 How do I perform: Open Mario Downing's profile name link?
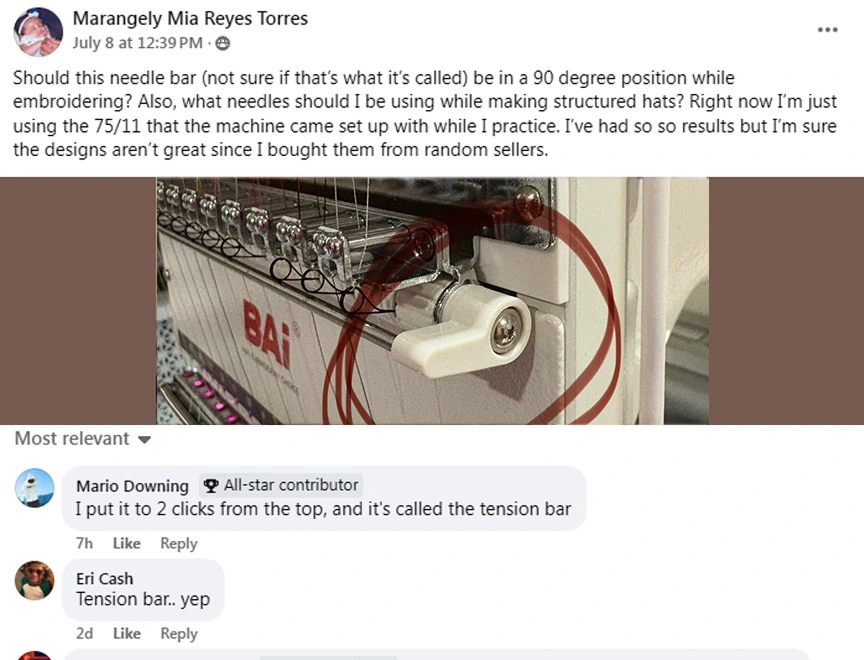[x=132, y=486]
